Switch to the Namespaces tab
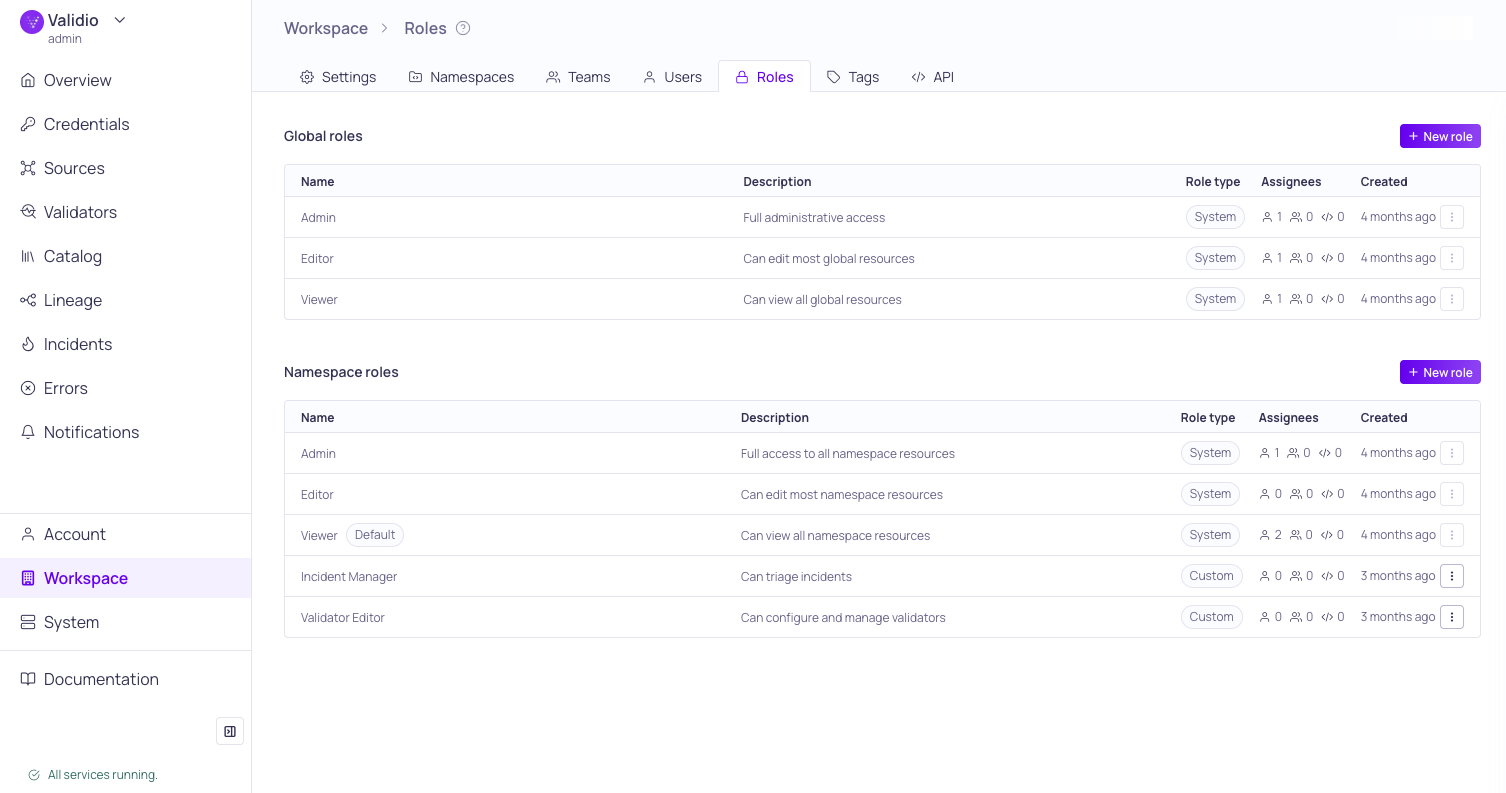The width and height of the screenshot is (1506, 793). pos(461,77)
